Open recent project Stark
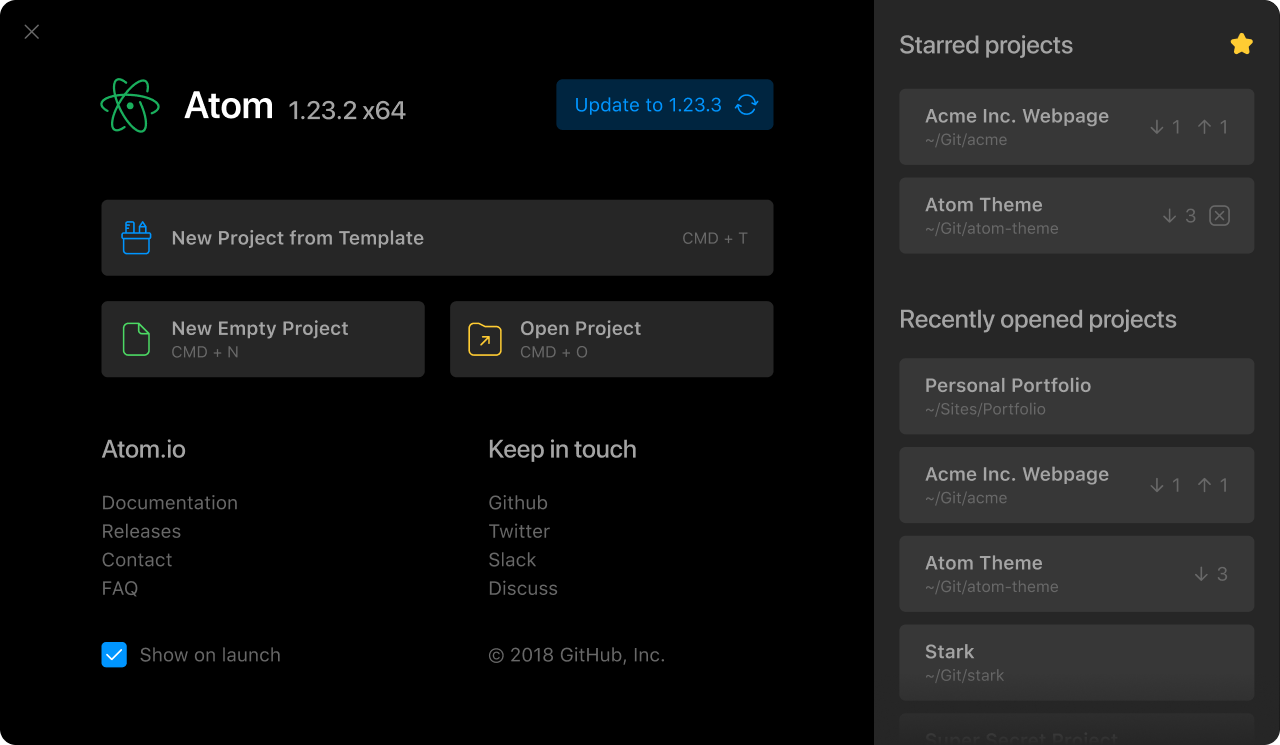 [1076, 663]
